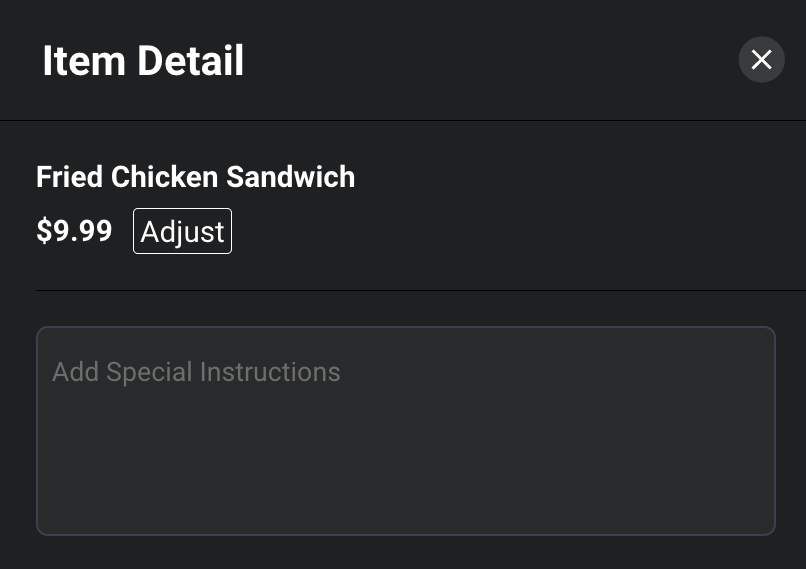Click the Adjust price button
This screenshot has height=569, width=806.
click(182, 231)
